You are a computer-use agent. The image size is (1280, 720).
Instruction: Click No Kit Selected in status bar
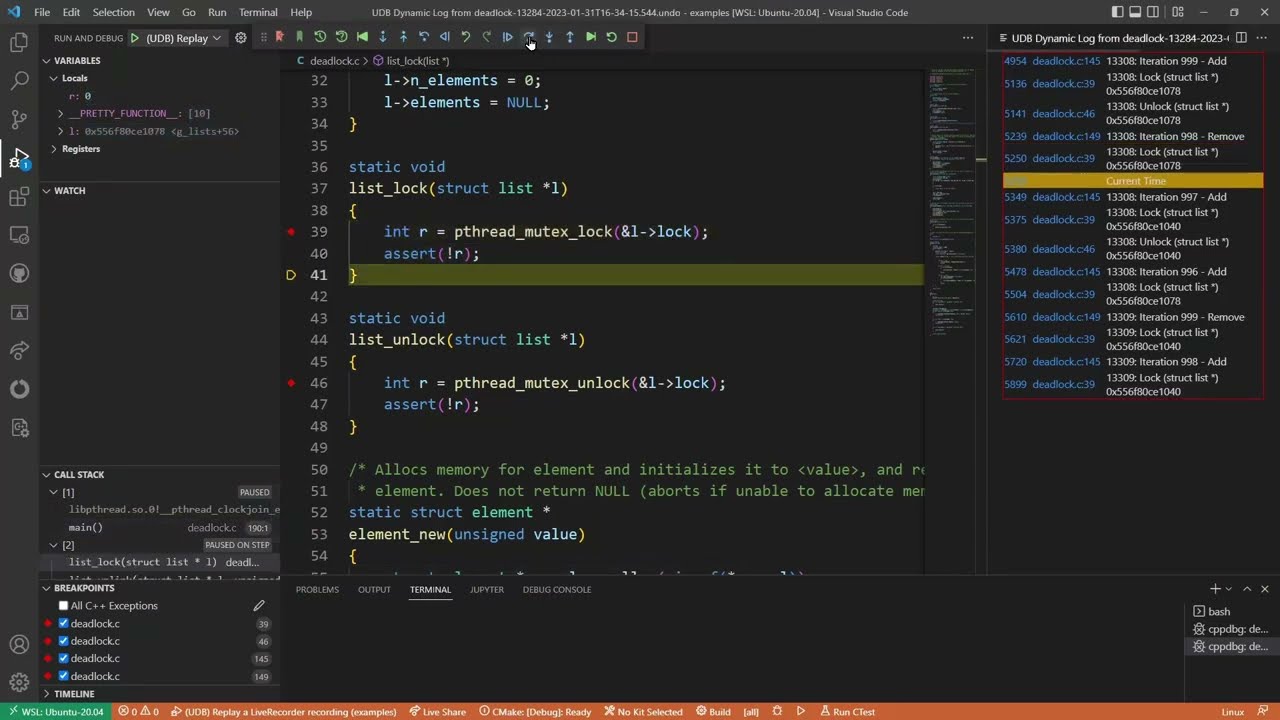click(642, 712)
